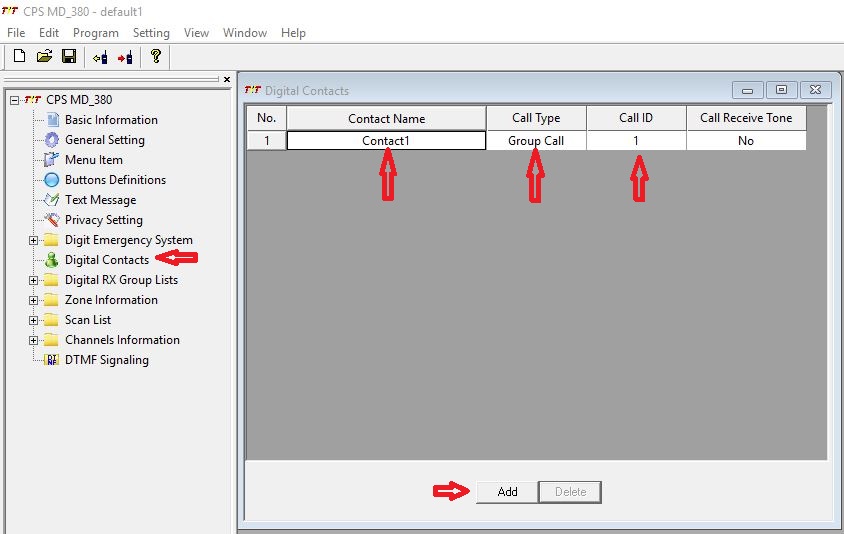Click the Group Call type cell

(x=536, y=140)
